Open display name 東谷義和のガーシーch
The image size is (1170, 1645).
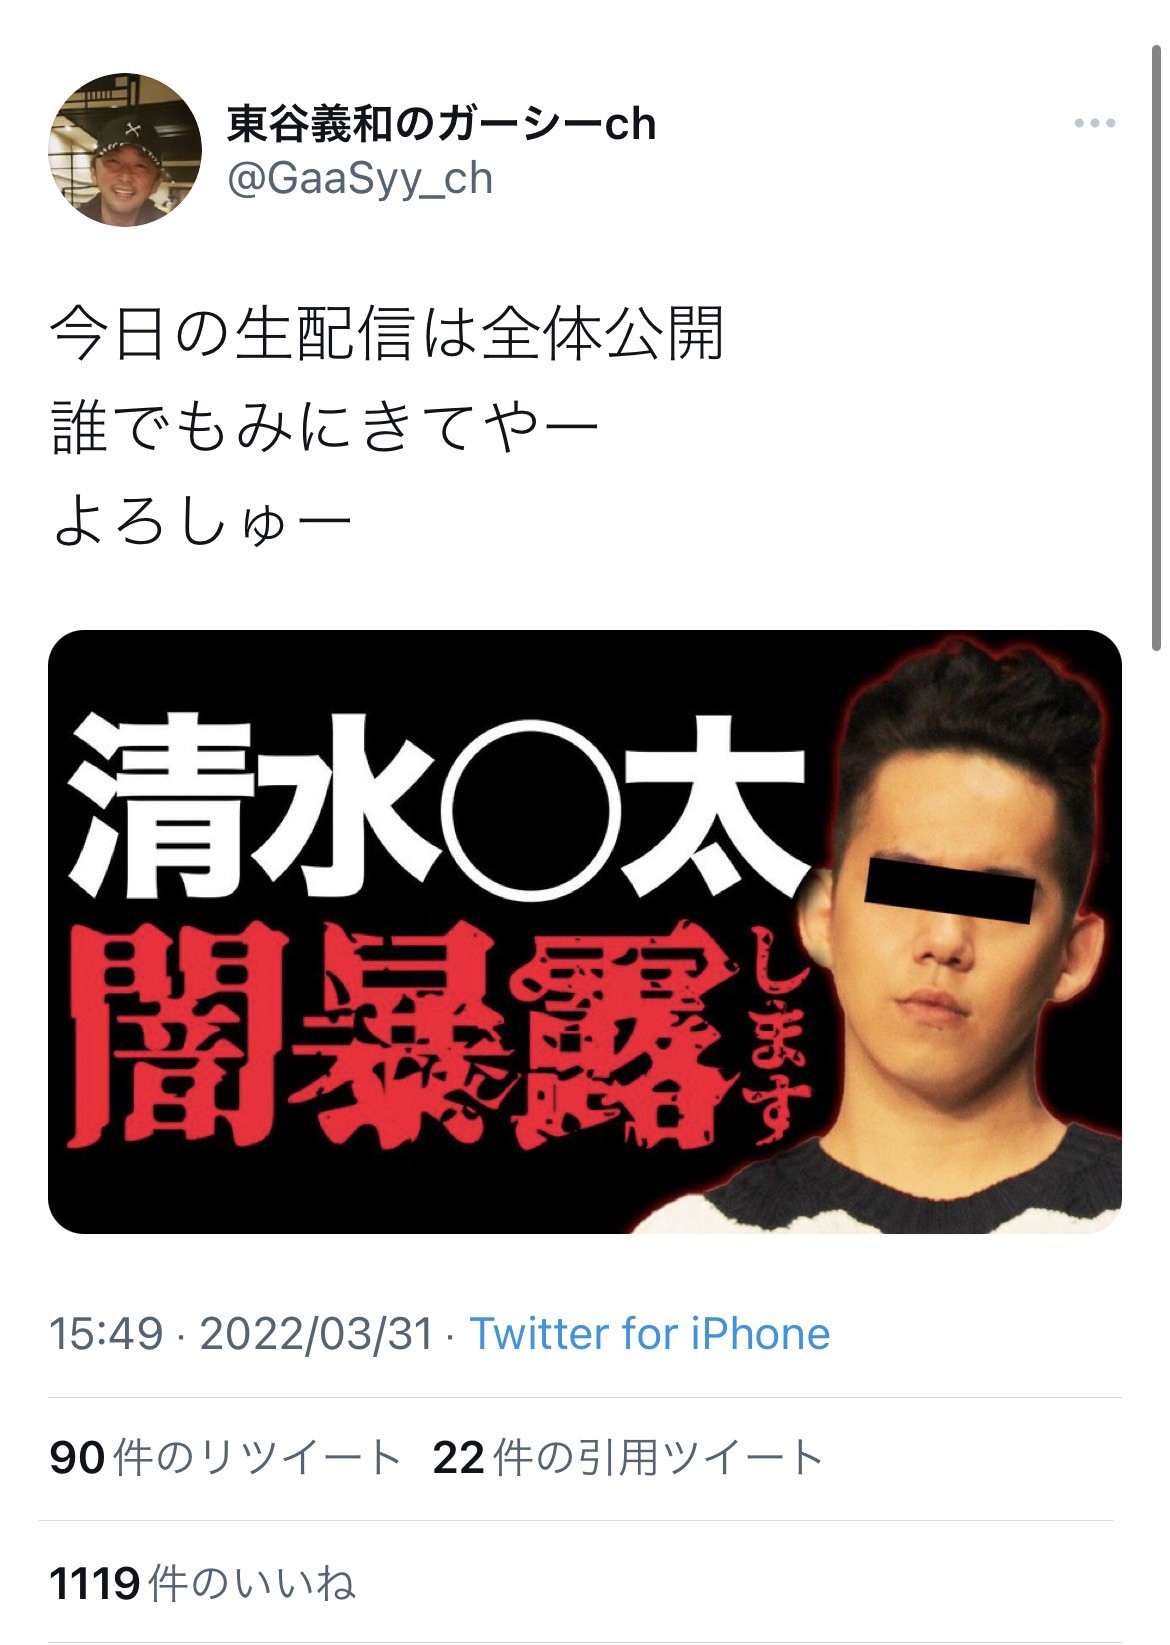(441, 124)
